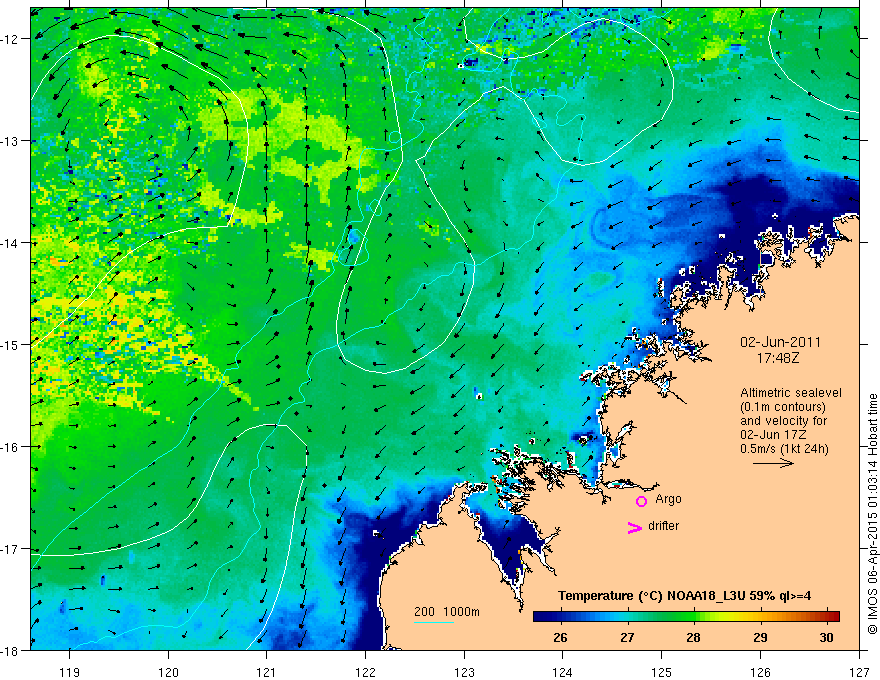Click the (0.1m contours) caption line
Viewport: 880px width, 680px height.
pyautogui.click(x=783, y=407)
